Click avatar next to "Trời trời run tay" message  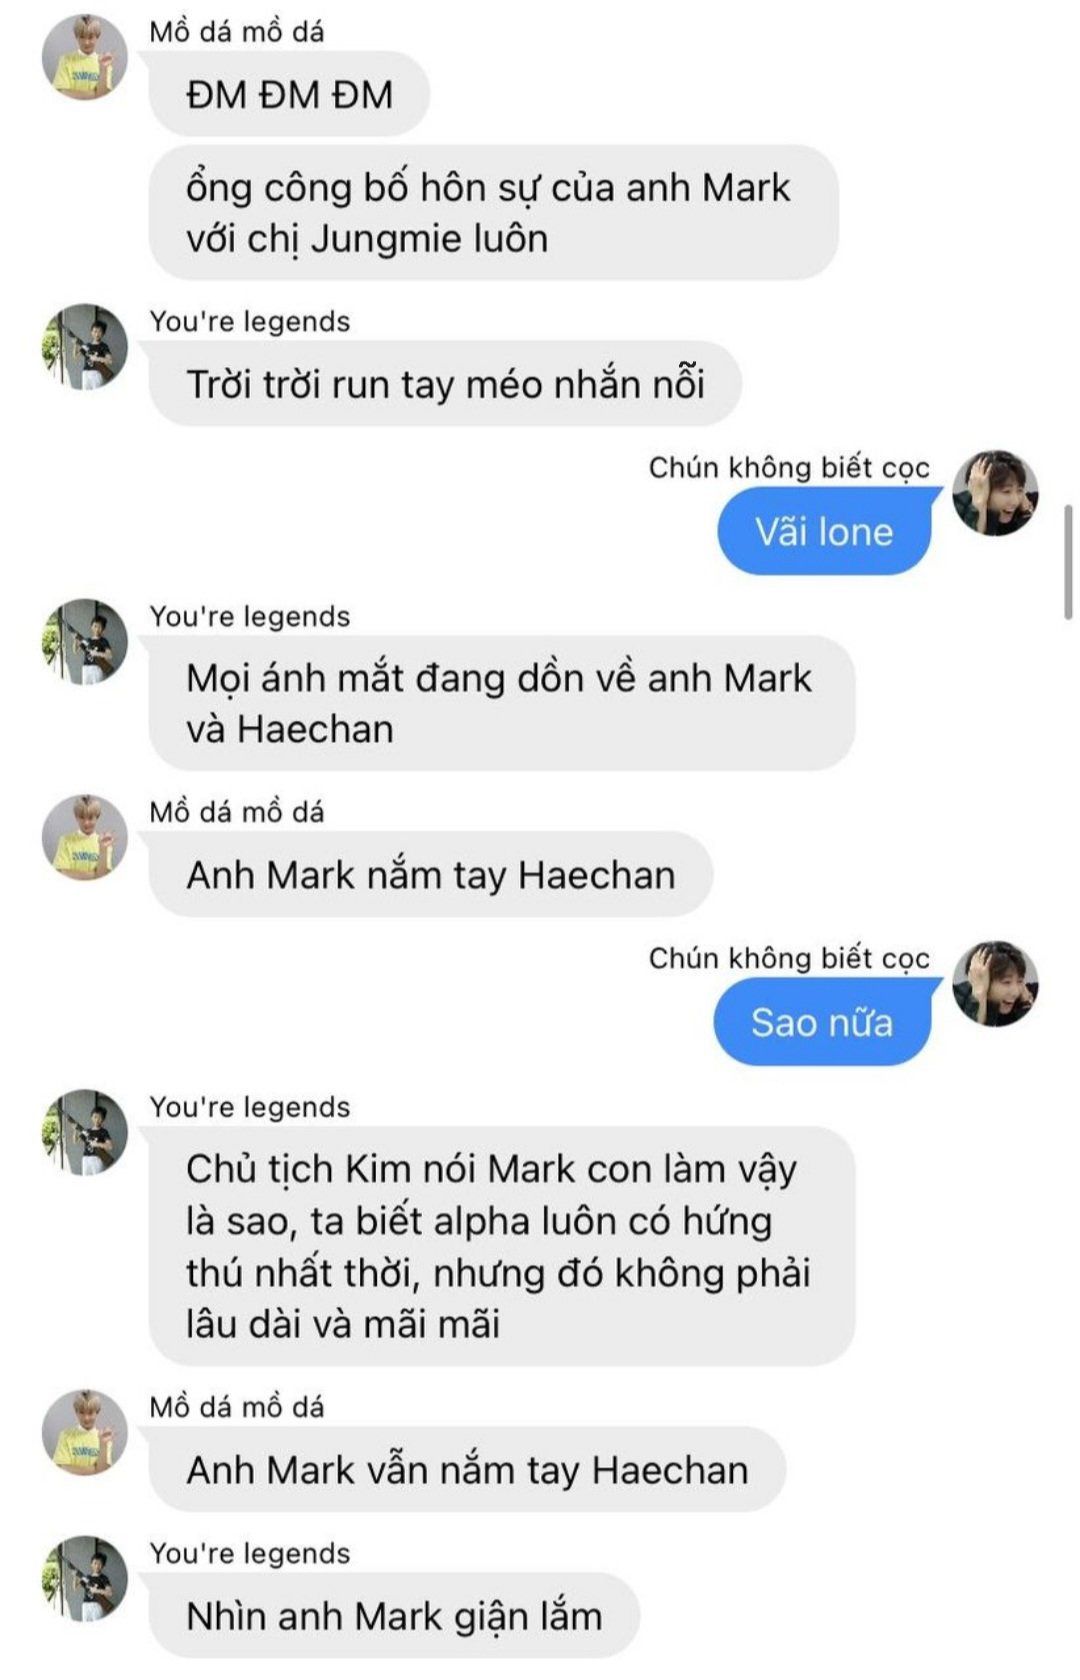[x=85, y=347]
